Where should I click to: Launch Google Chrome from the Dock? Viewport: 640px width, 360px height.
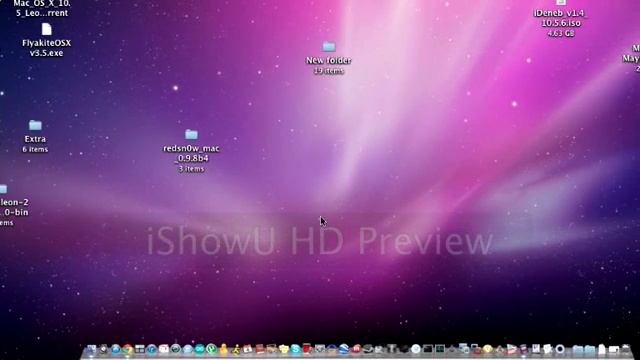tap(127, 349)
